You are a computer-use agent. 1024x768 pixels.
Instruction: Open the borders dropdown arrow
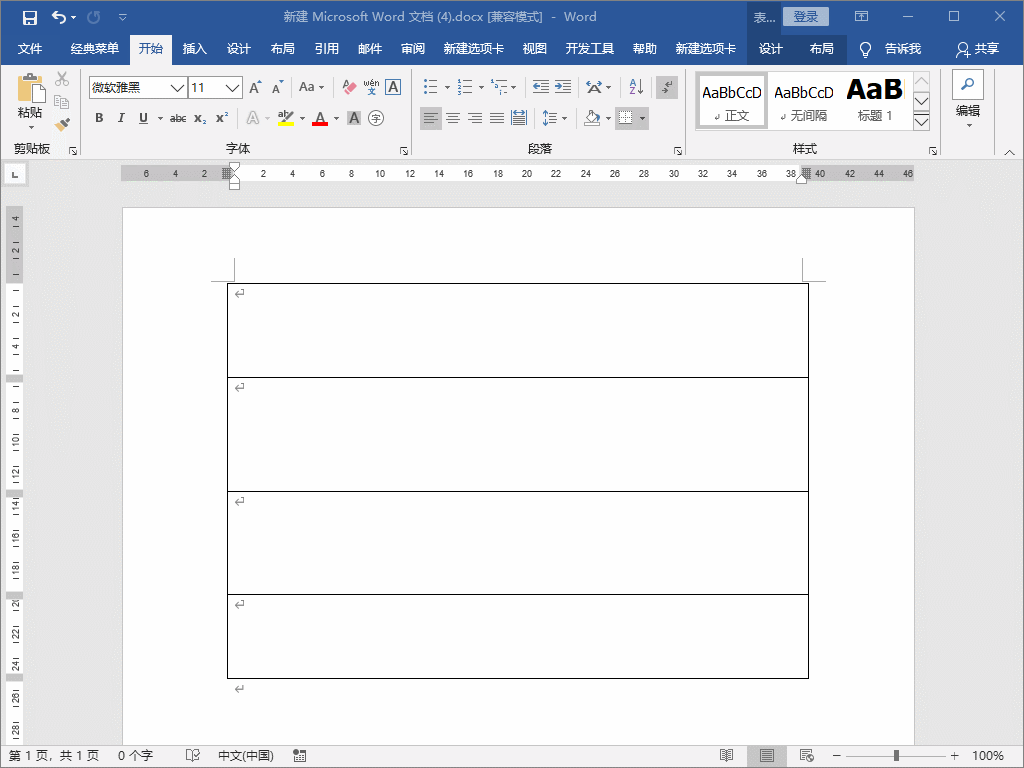pyautogui.click(x=643, y=118)
